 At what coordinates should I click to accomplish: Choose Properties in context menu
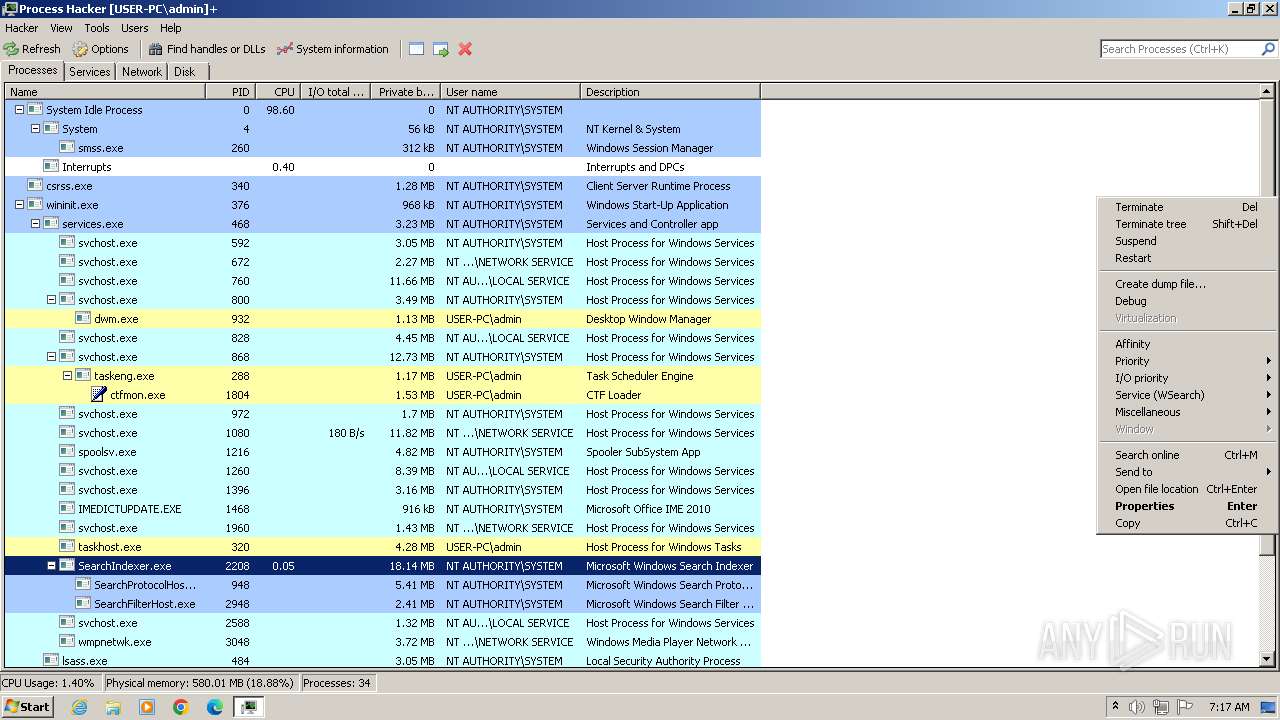tap(1186, 506)
